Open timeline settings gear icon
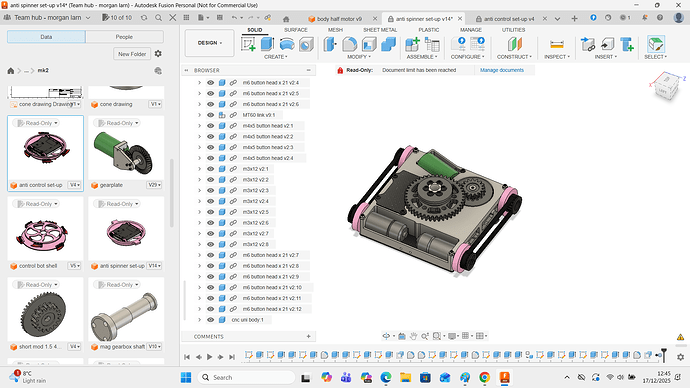The height and width of the screenshot is (388, 690). [x=680, y=357]
